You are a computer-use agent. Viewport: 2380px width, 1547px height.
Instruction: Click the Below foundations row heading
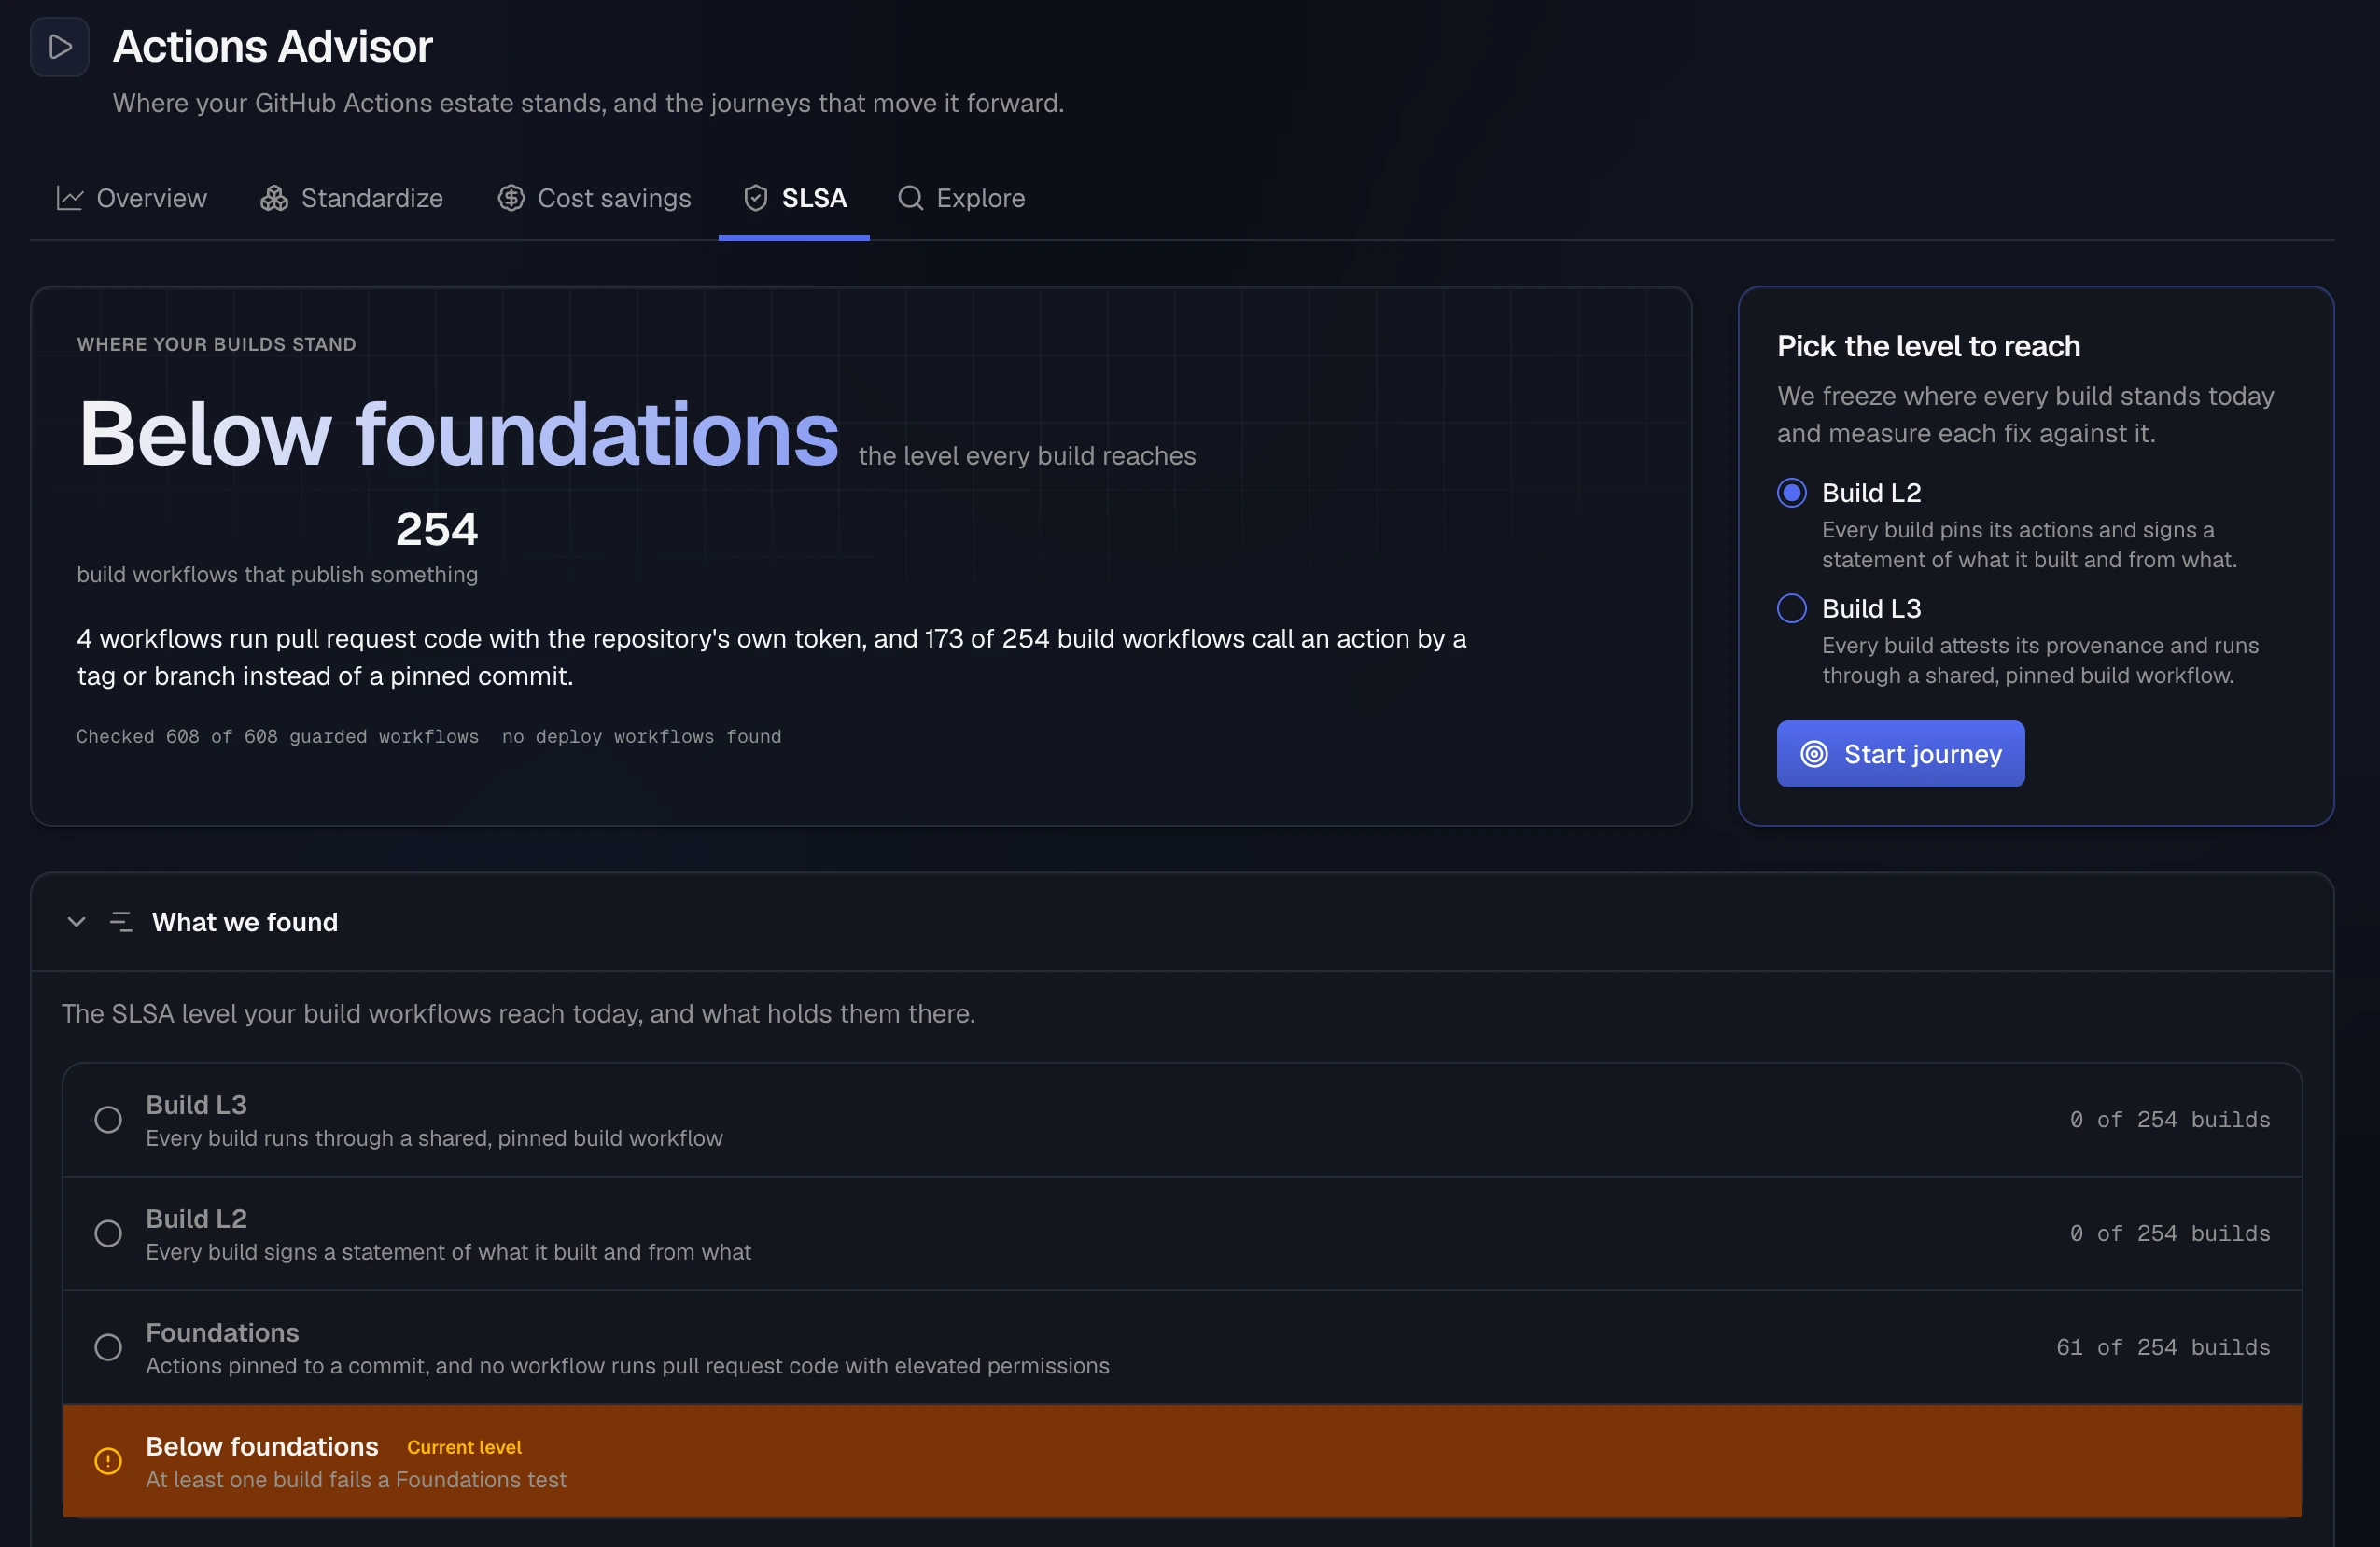tap(262, 1446)
